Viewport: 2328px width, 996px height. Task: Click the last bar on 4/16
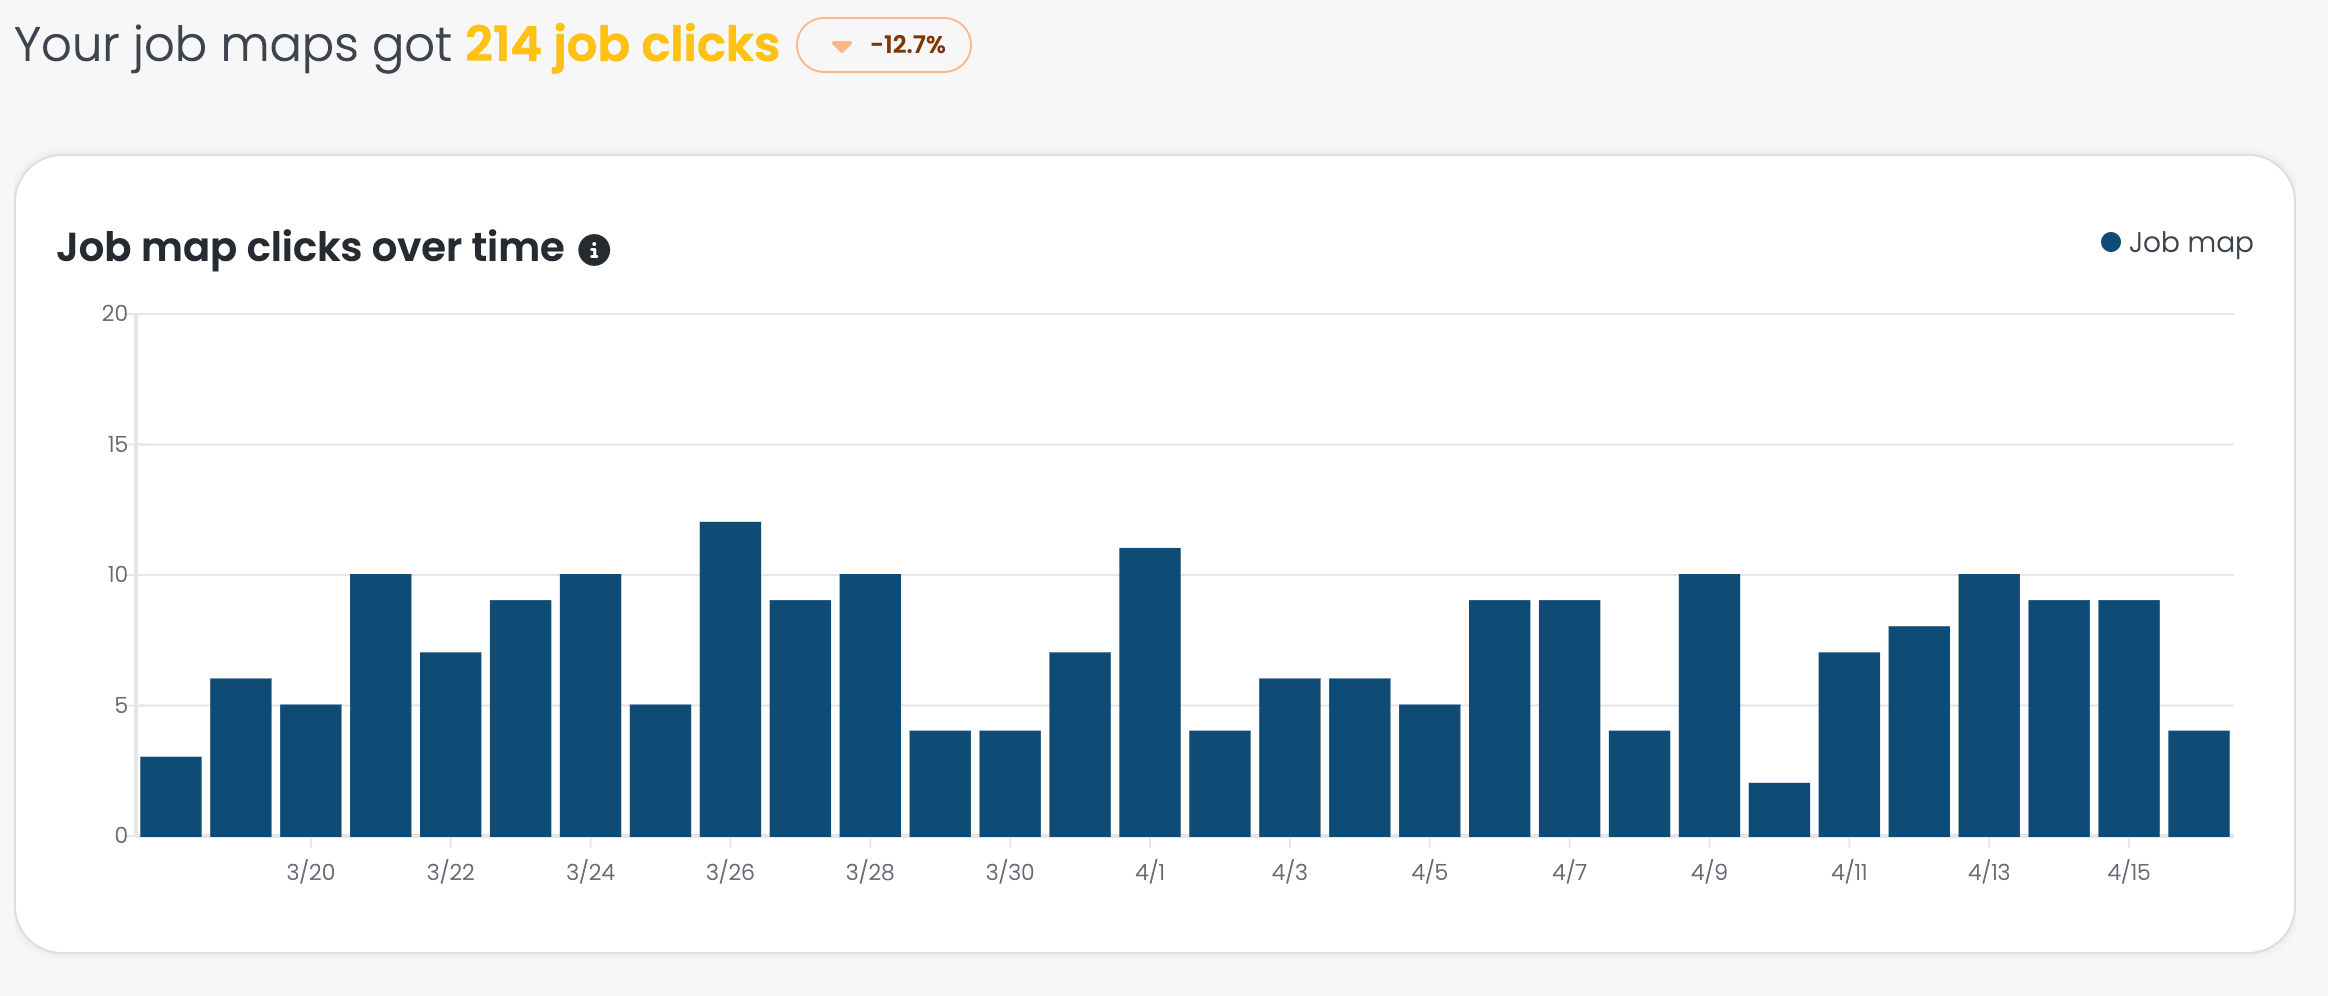point(2199,783)
